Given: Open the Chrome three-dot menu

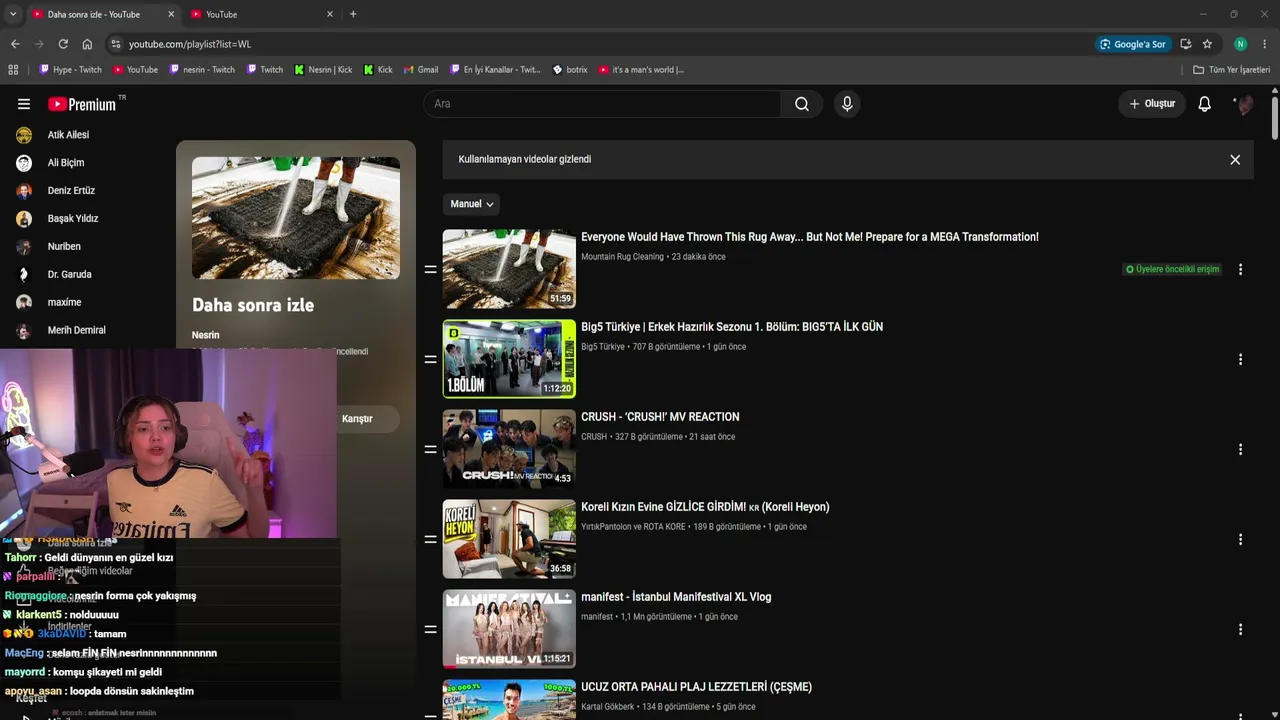Looking at the screenshot, I should 1265,44.
